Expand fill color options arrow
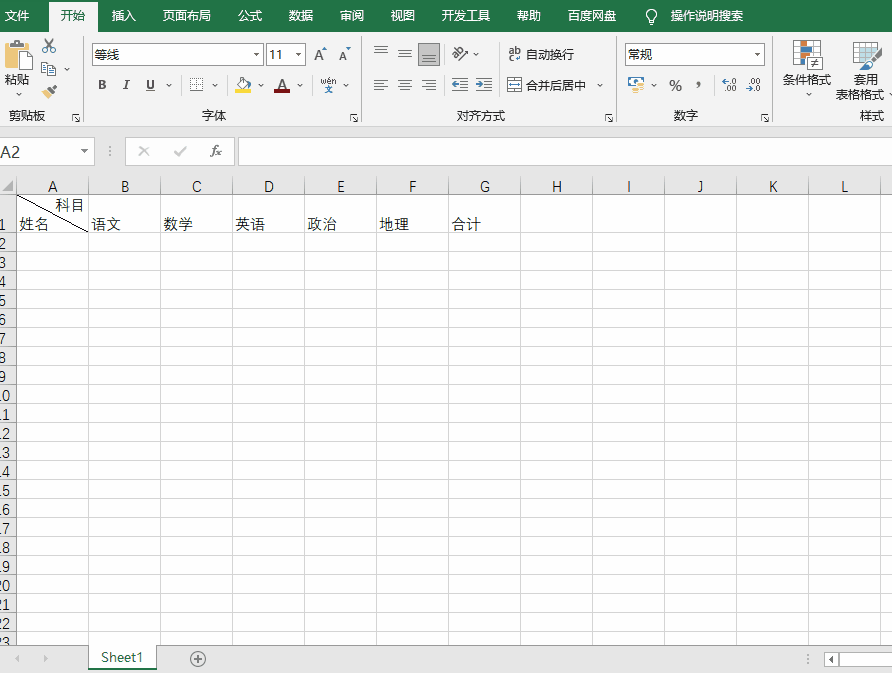Screen dimensions: 892x673 coord(261,85)
